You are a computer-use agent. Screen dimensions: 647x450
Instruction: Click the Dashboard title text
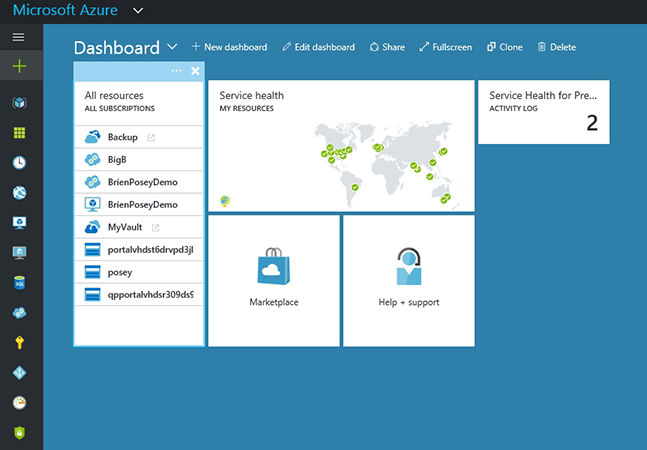pyautogui.click(x=117, y=48)
